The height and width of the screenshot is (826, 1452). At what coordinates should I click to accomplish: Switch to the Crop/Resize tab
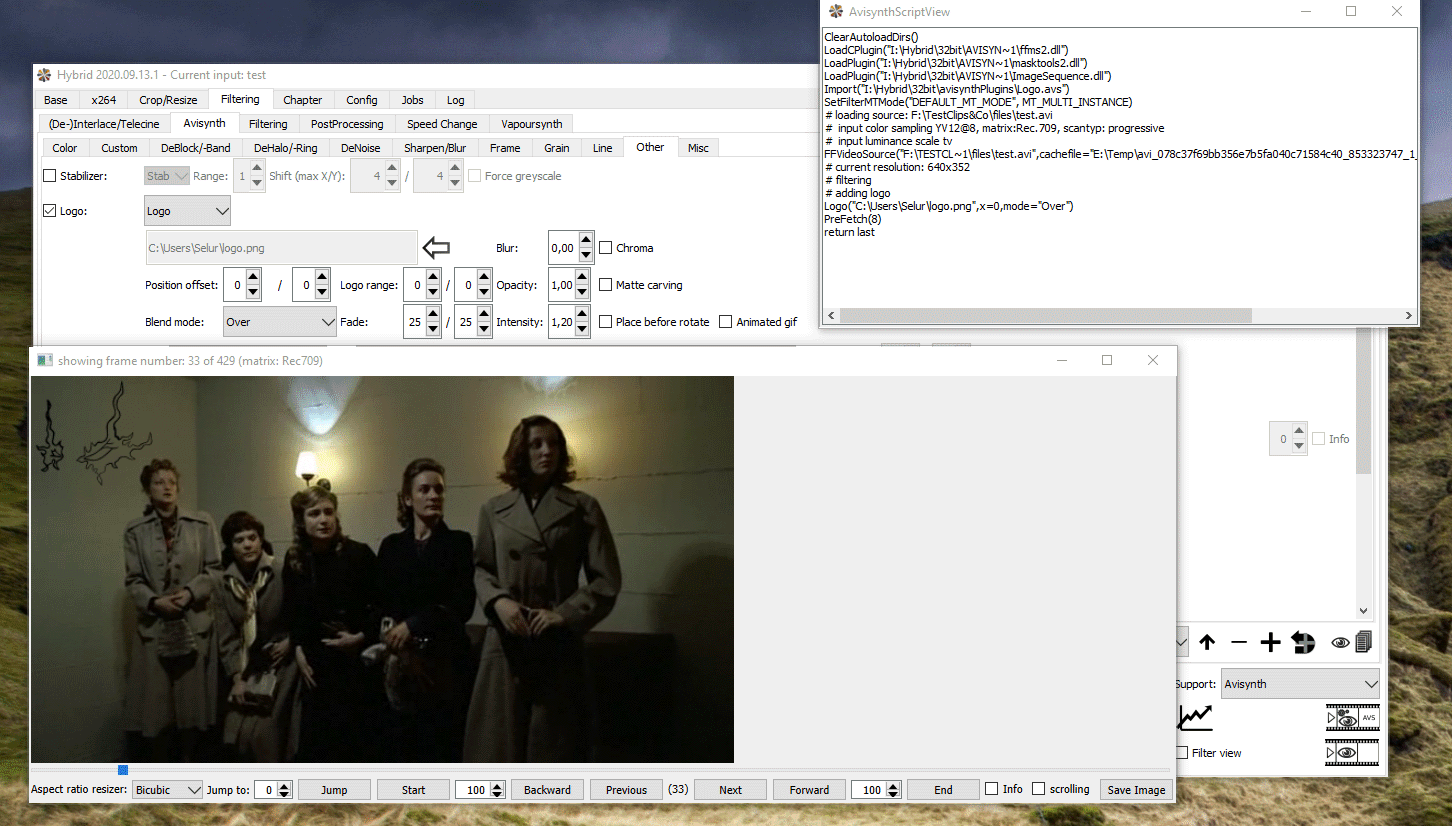pos(168,100)
